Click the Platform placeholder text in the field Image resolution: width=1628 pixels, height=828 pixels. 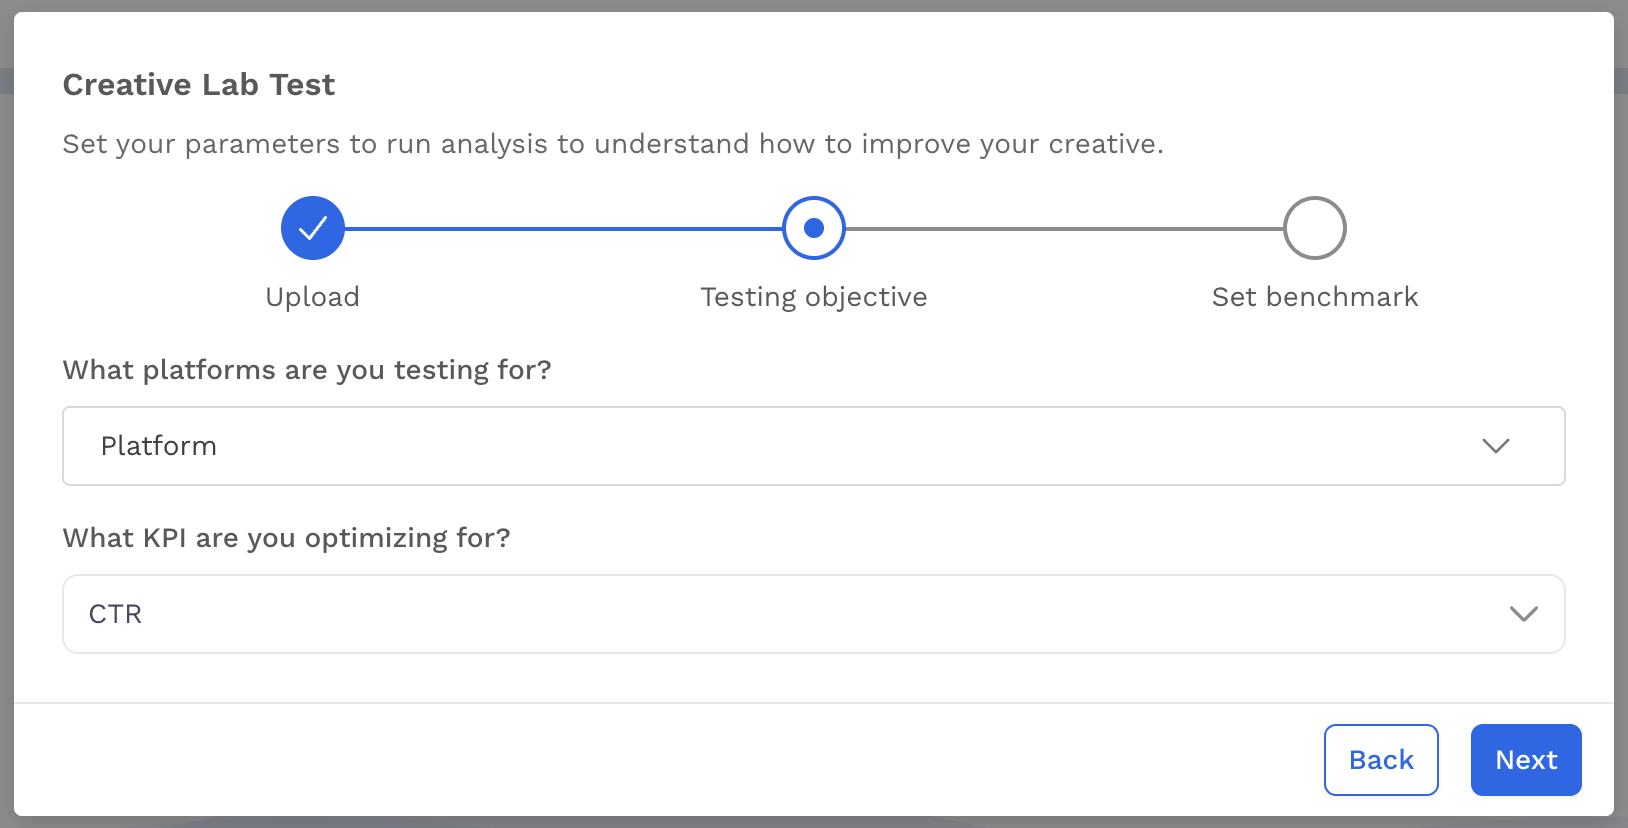[x=159, y=446]
